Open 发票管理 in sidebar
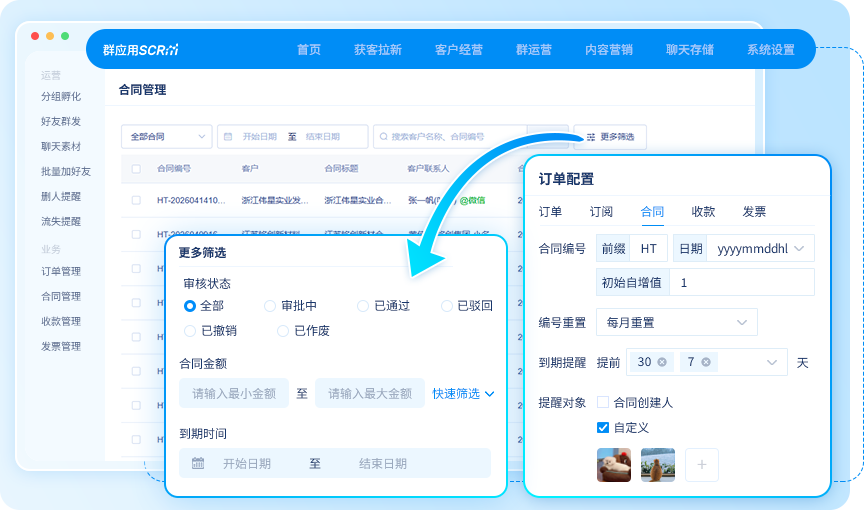The width and height of the screenshot is (864, 510). 61,346
